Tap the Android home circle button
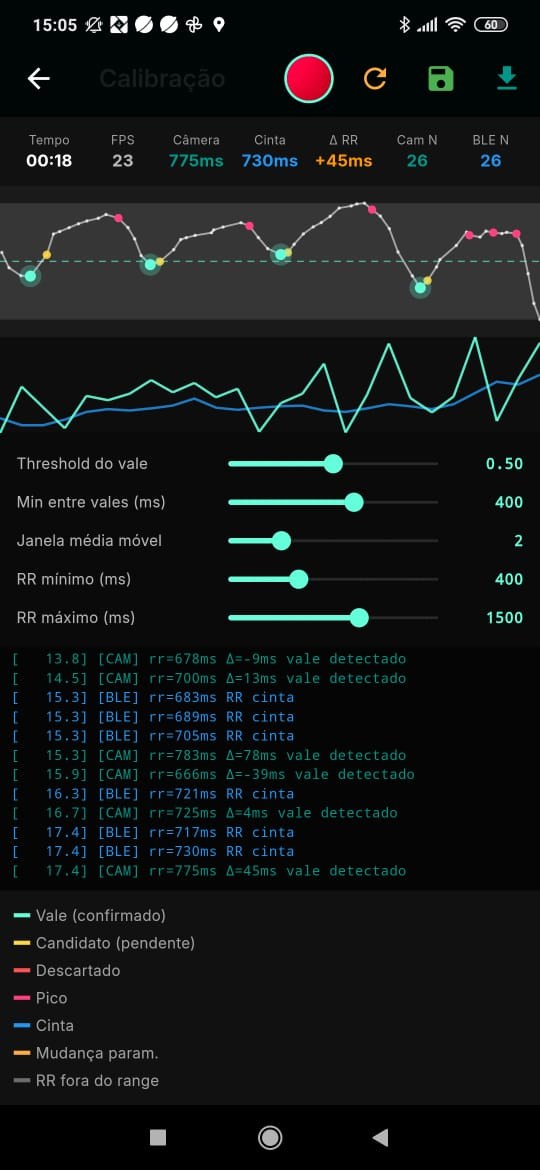The image size is (540, 1170). (270, 1137)
